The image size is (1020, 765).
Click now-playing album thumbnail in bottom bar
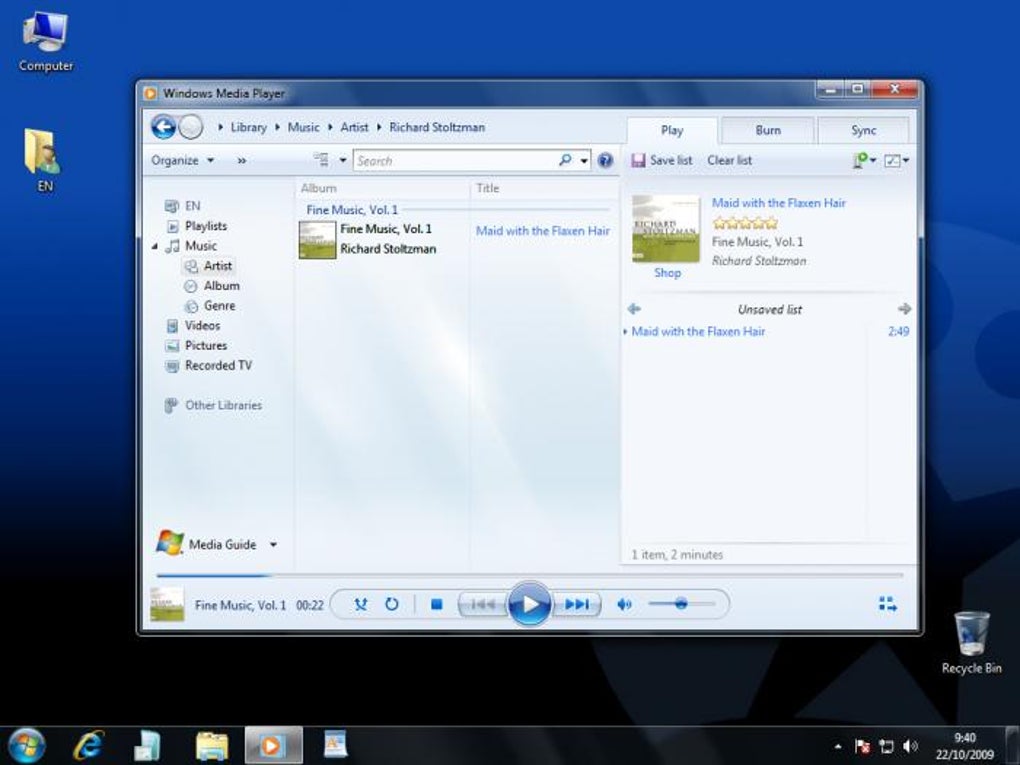coord(167,604)
